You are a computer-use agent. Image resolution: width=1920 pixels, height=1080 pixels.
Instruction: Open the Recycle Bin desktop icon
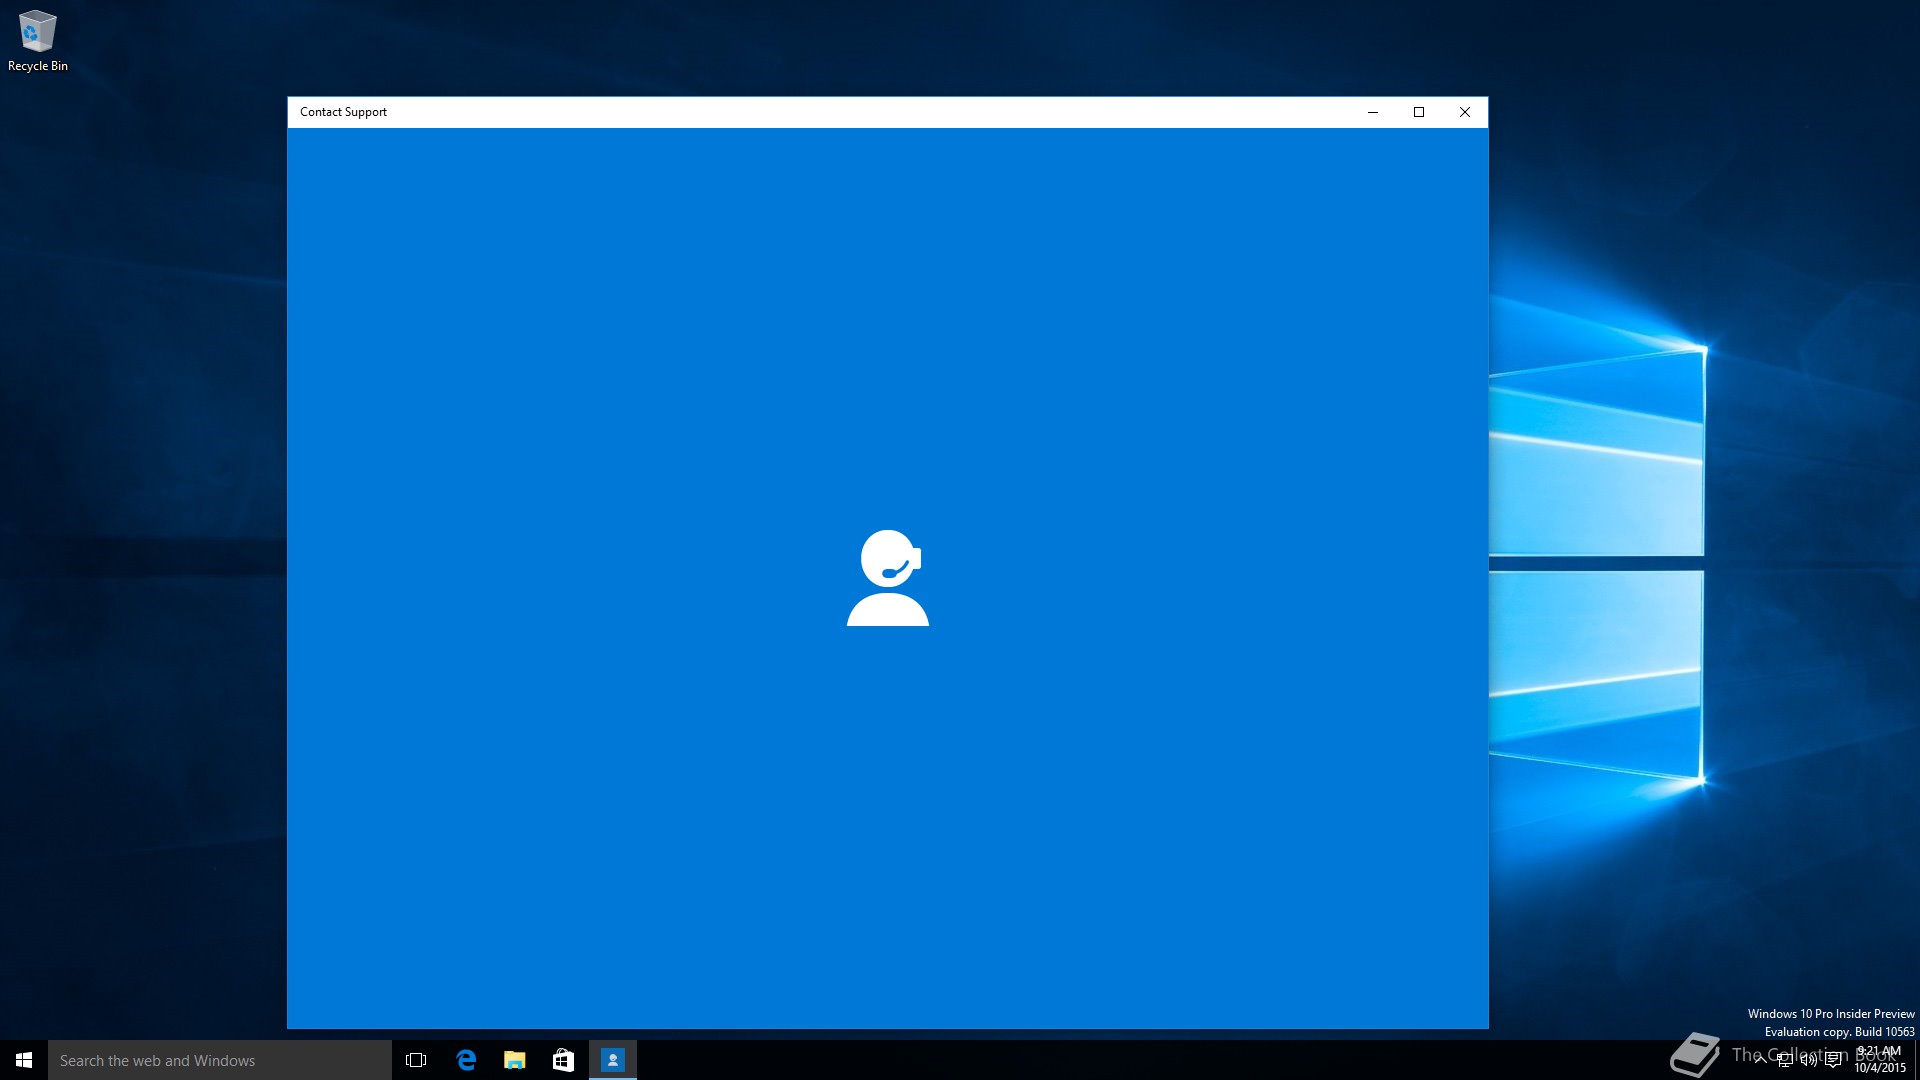click(x=37, y=40)
